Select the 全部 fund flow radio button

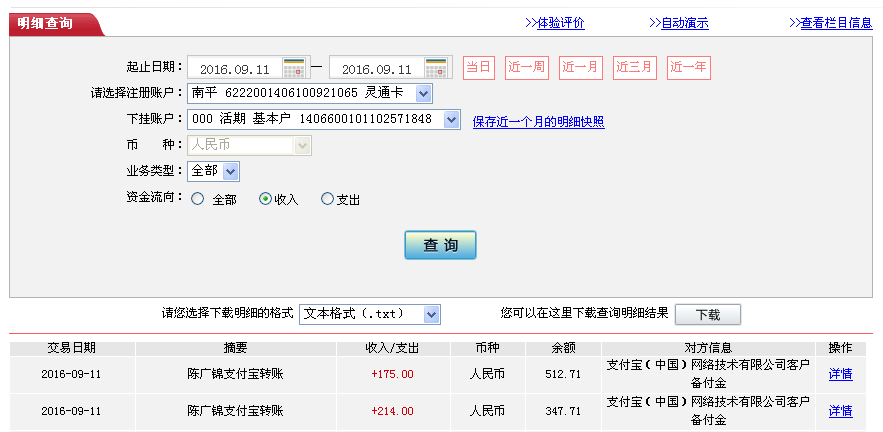(197, 199)
